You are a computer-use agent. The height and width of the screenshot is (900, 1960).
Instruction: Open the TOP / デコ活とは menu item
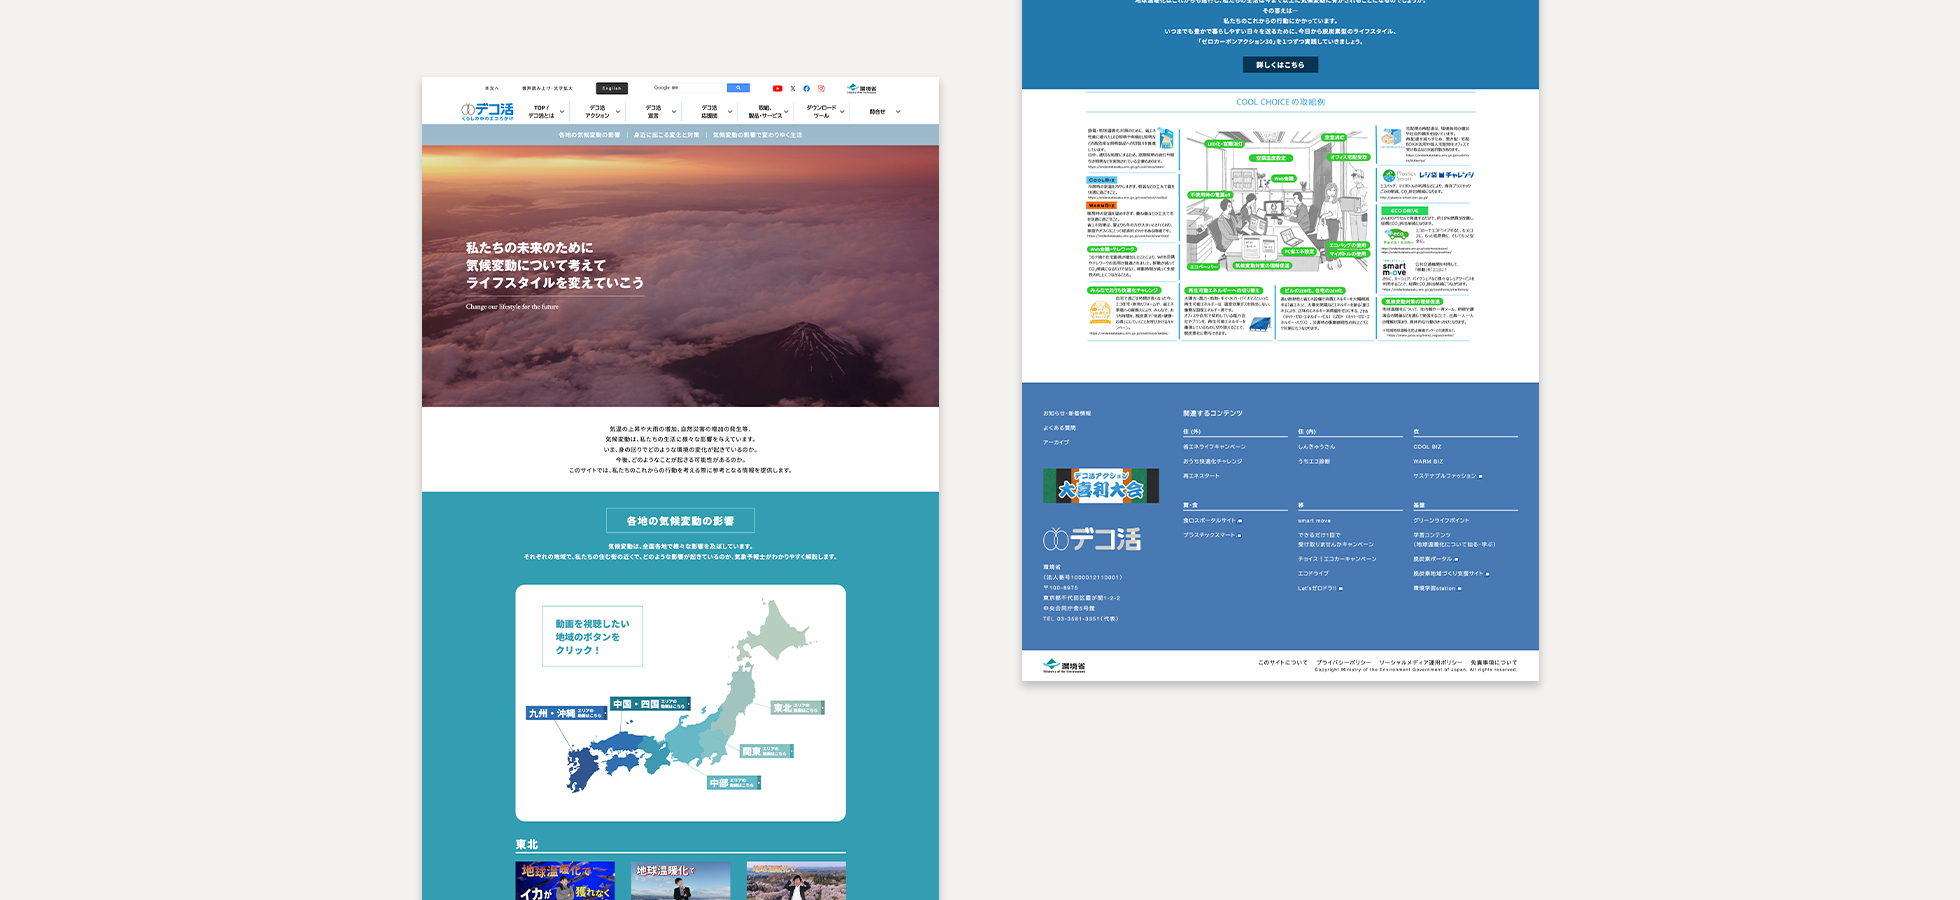pos(541,112)
